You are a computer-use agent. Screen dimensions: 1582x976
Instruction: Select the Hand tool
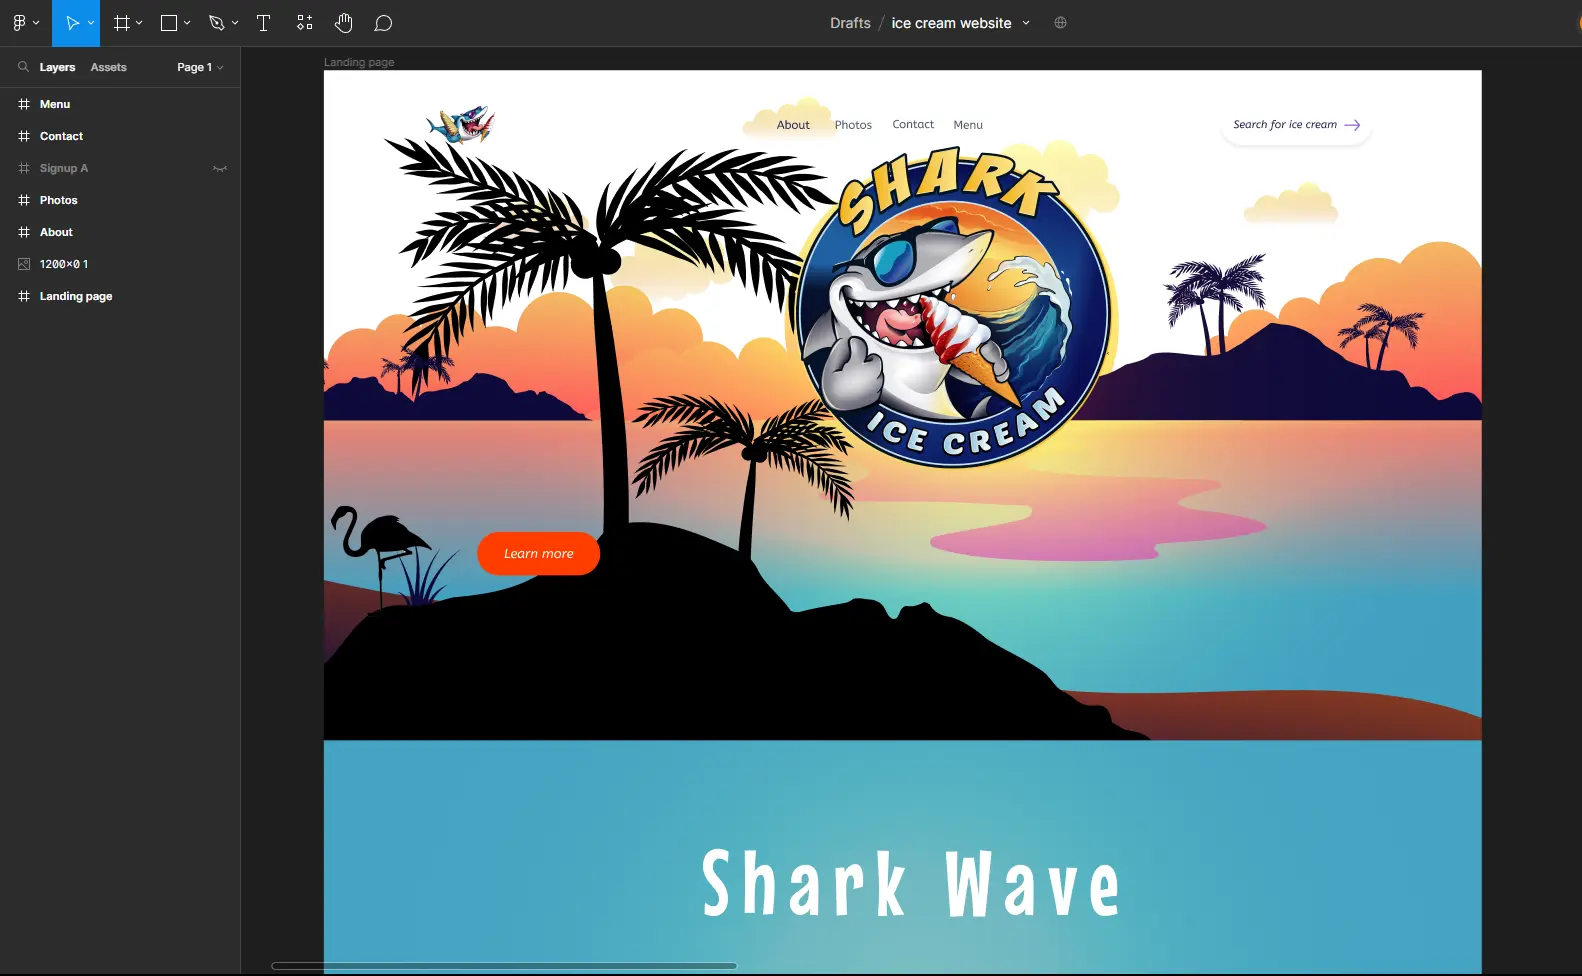344,23
